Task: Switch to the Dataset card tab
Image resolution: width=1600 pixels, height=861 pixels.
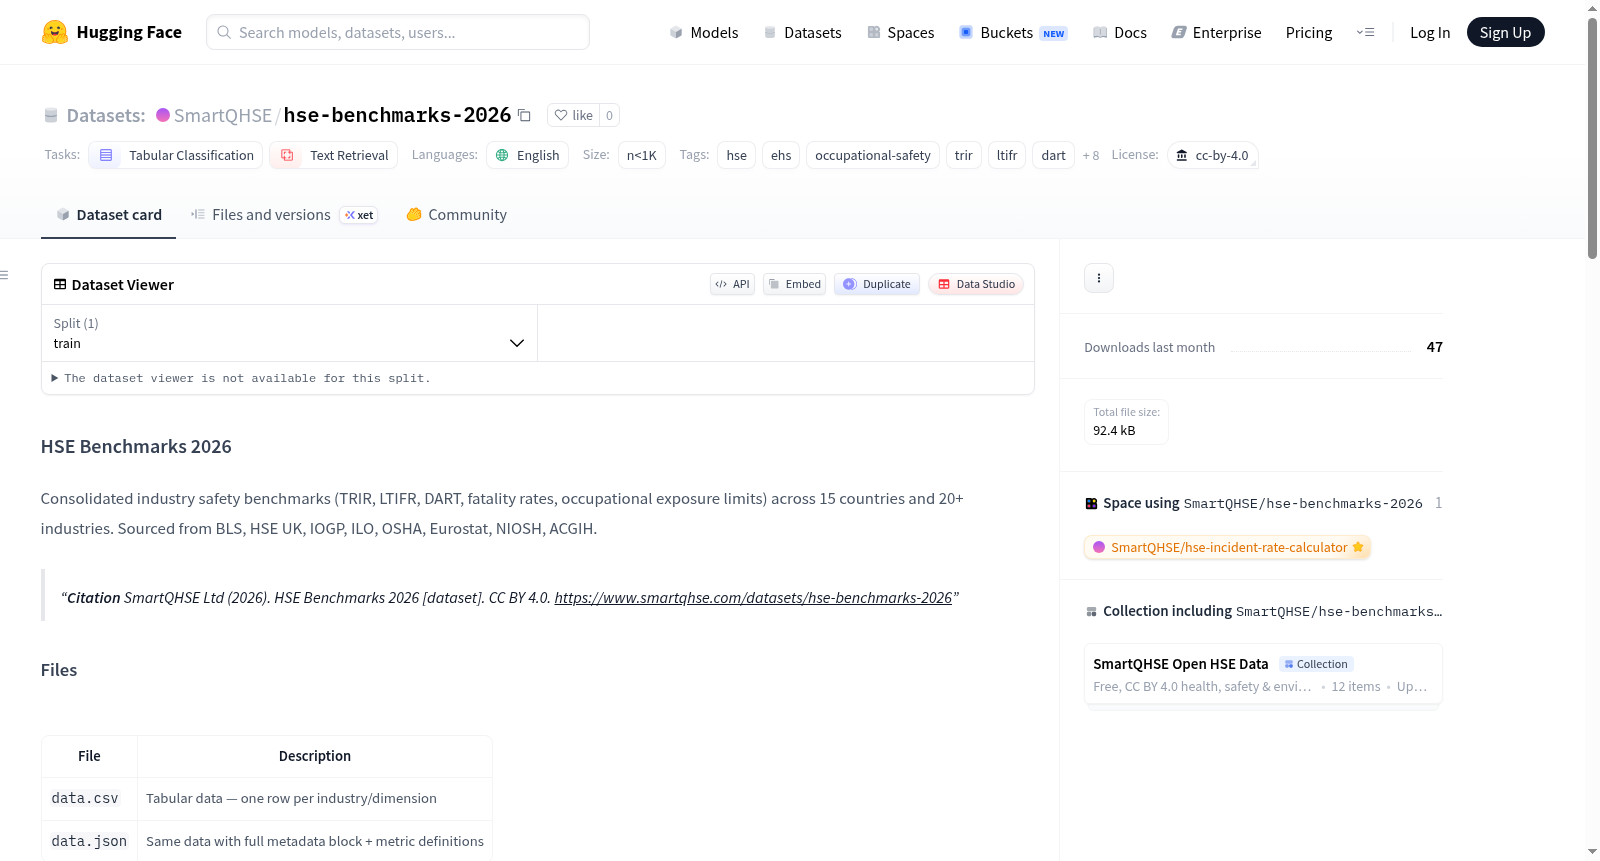Action: coord(108,215)
